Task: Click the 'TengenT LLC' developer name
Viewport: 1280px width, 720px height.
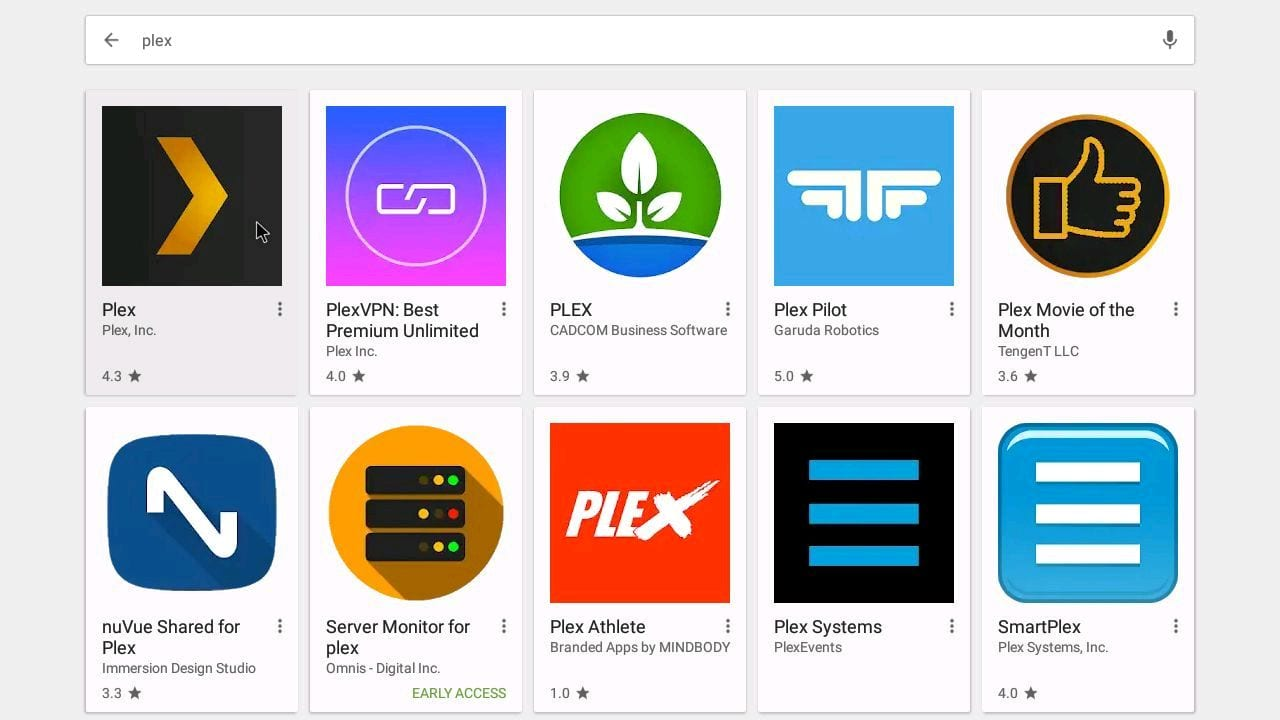Action: [x=1038, y=351]
